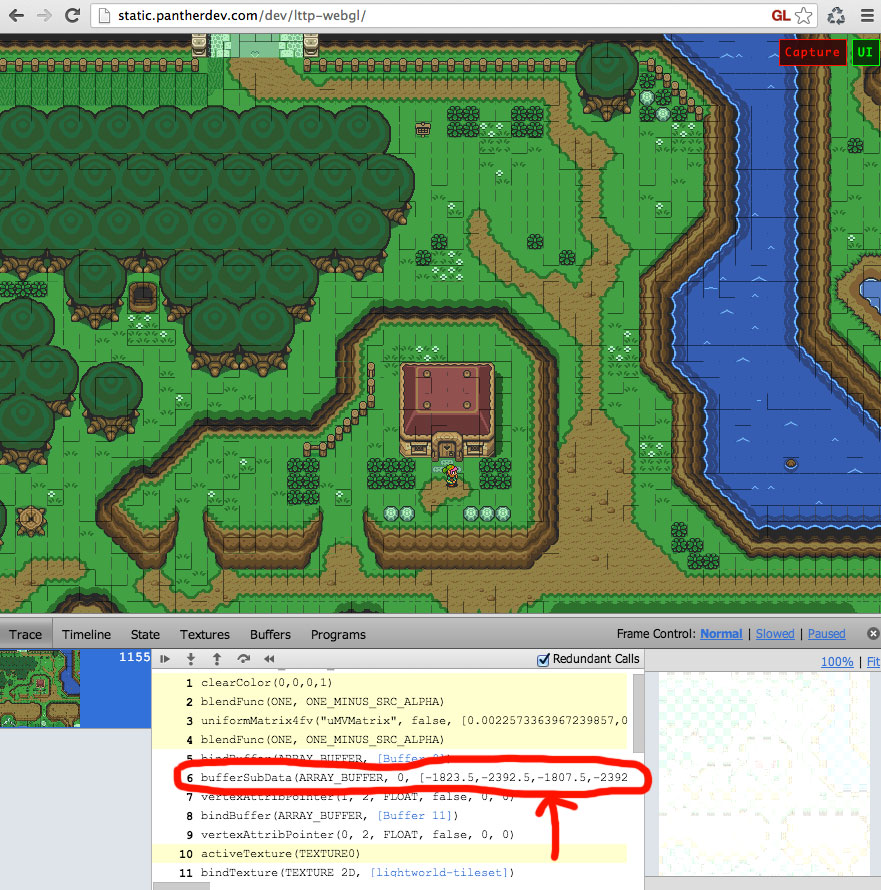Select captured frame 1155 thumbnail
881x890 pixels.
click(75, 689)
